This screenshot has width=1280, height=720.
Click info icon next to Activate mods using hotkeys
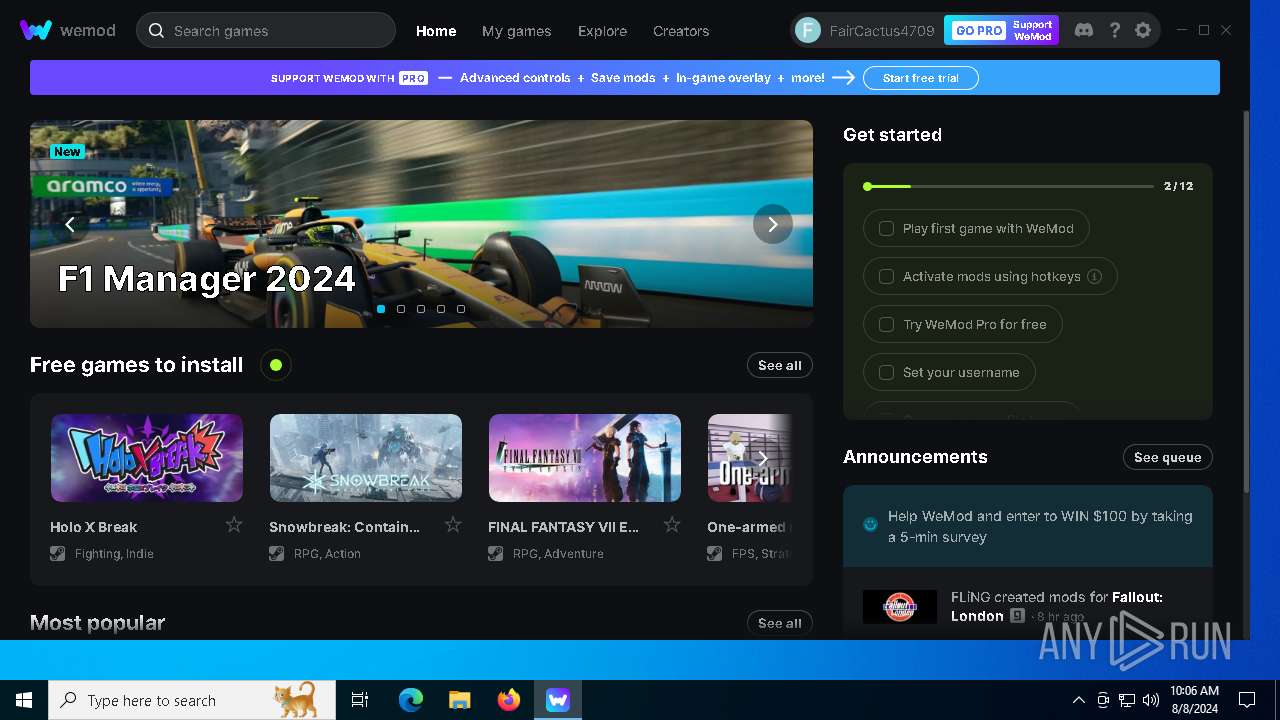coord(1094,276)
